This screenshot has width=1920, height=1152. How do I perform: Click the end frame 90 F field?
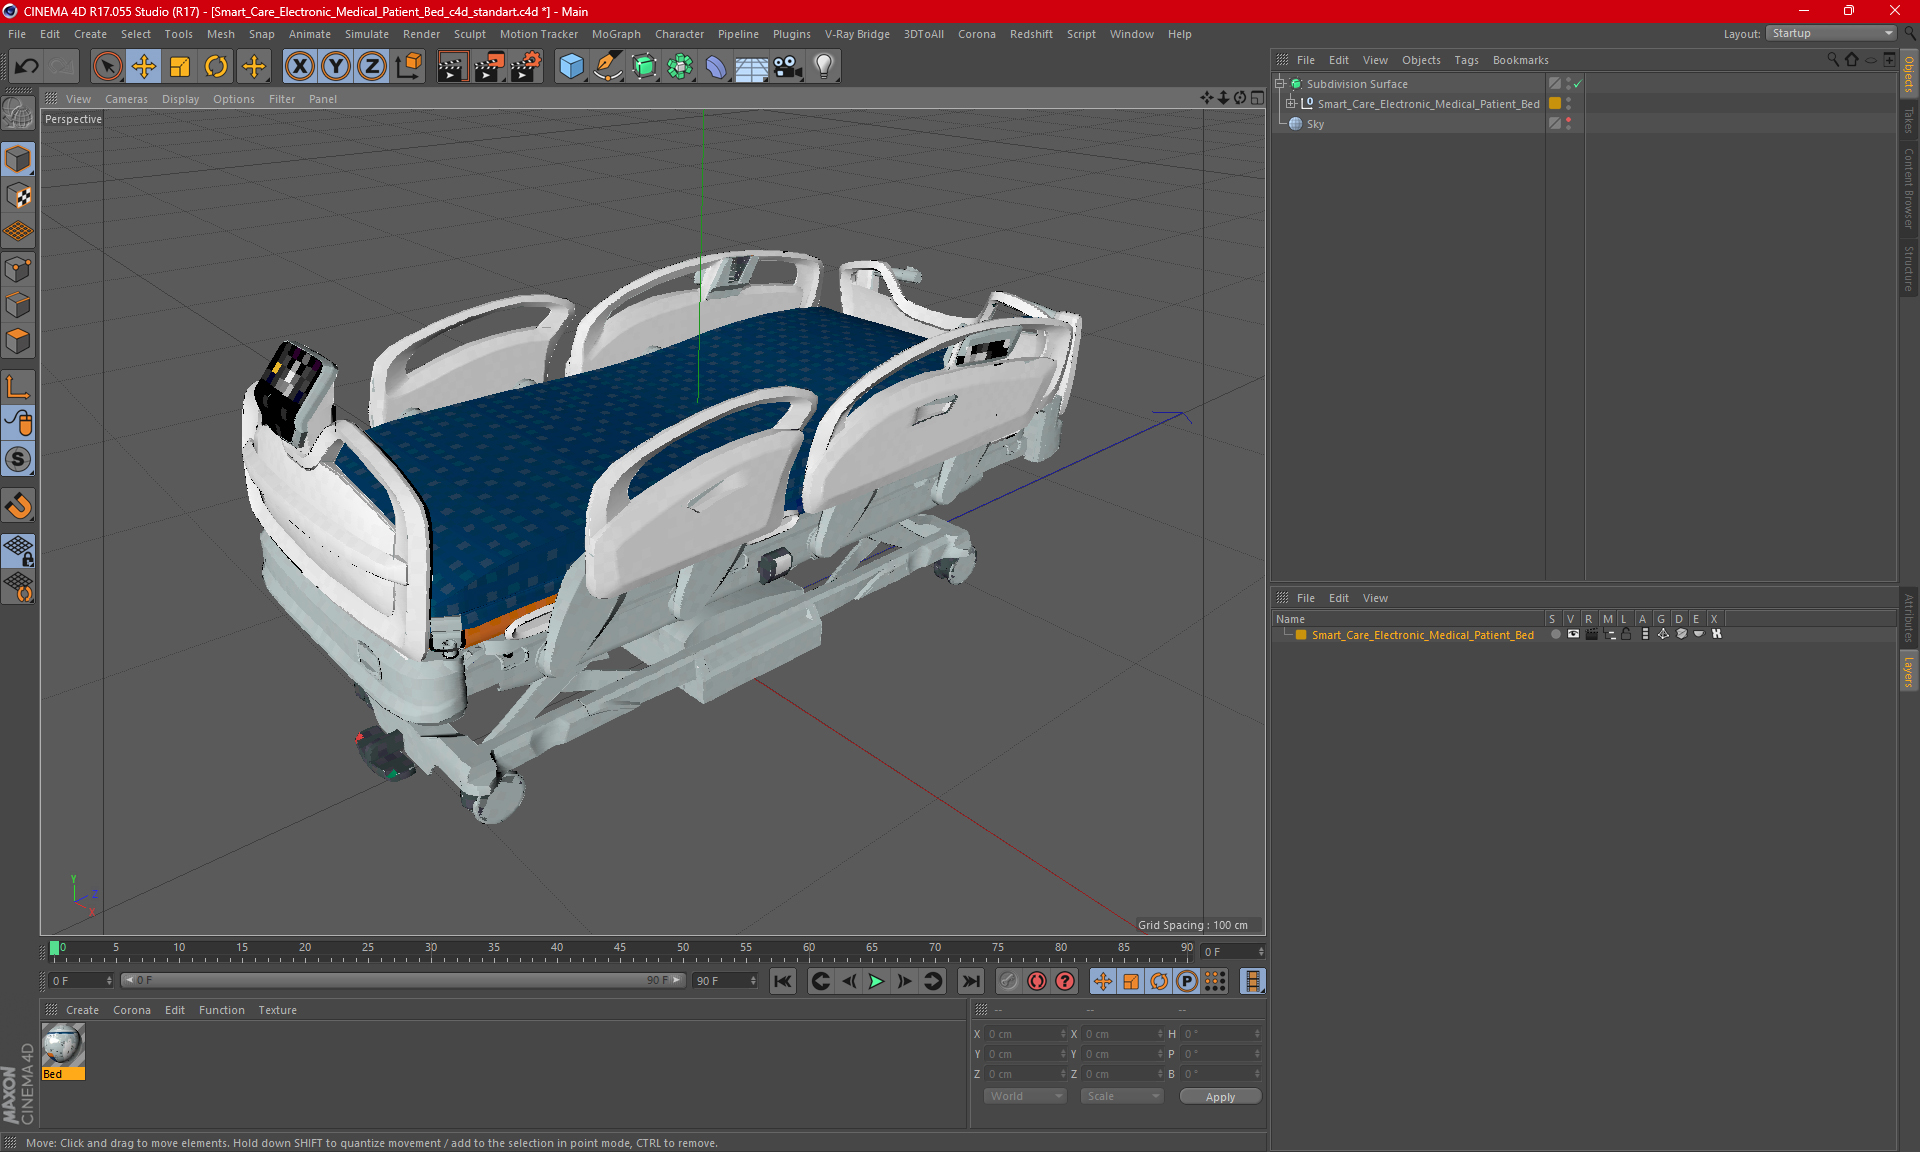(x=725, y=981)
